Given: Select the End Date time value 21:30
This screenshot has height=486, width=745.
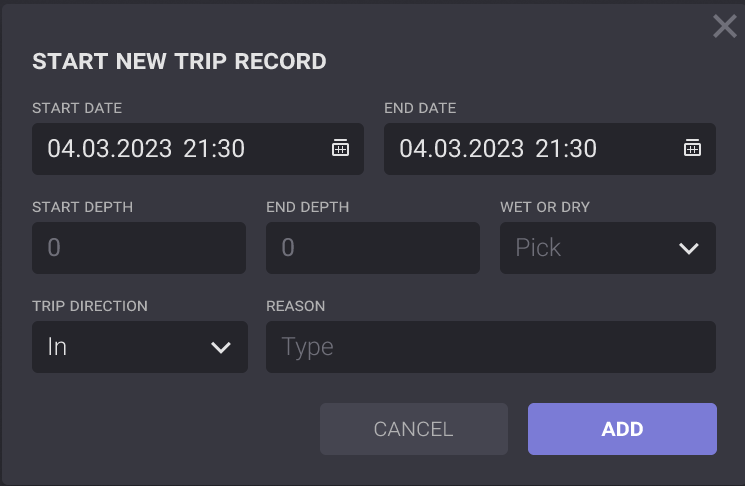Looking at the screenshot, I should (566, 149).
